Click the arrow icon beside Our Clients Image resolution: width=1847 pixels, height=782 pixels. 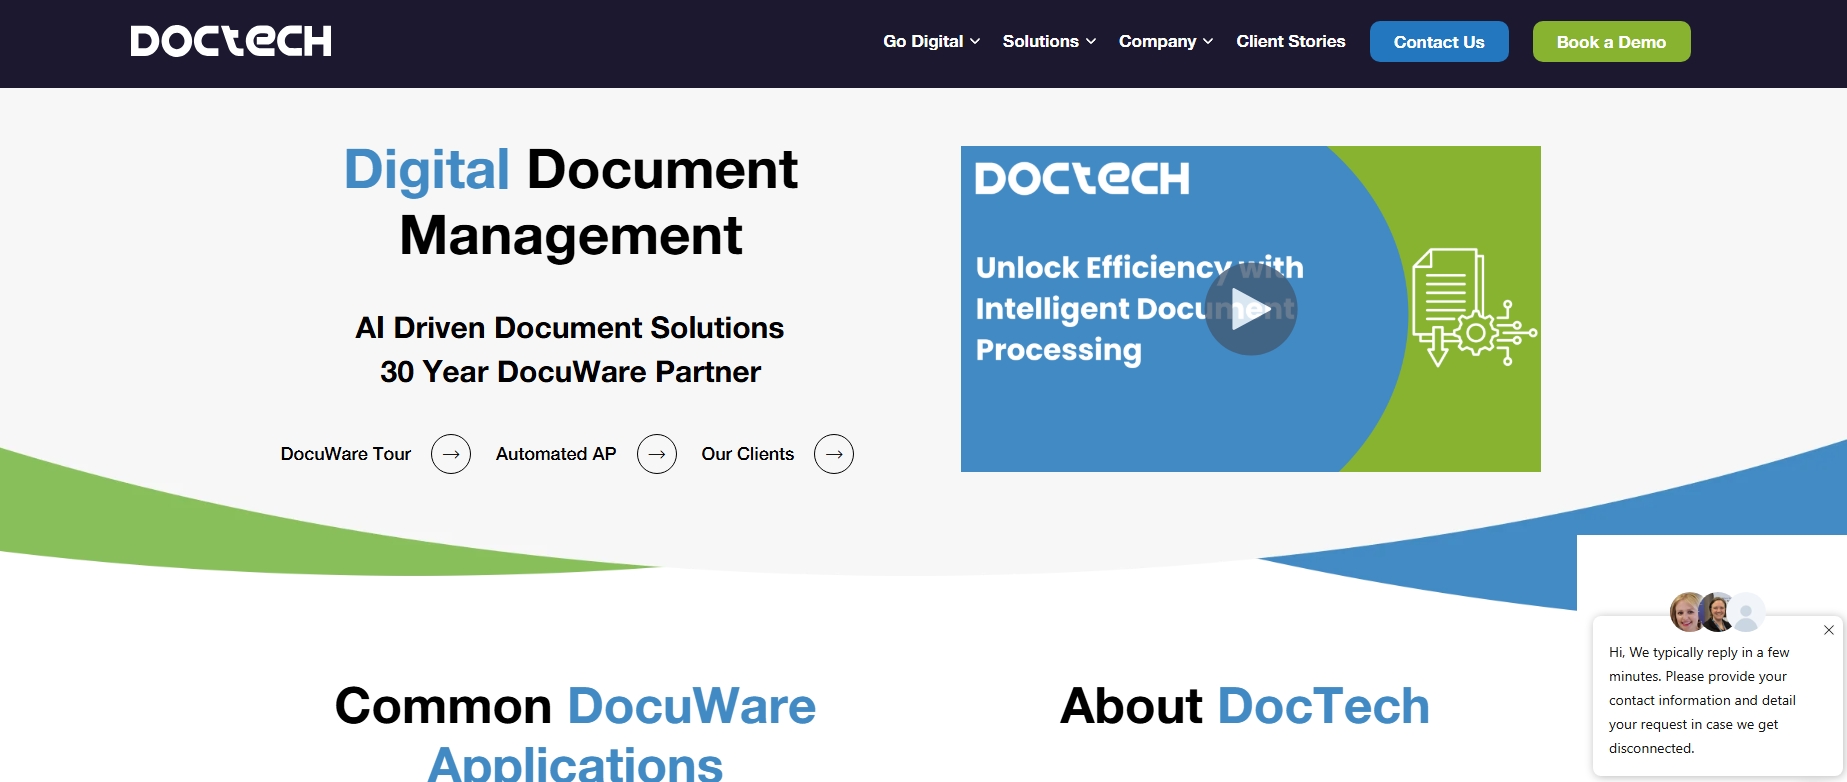coord(834,454)
